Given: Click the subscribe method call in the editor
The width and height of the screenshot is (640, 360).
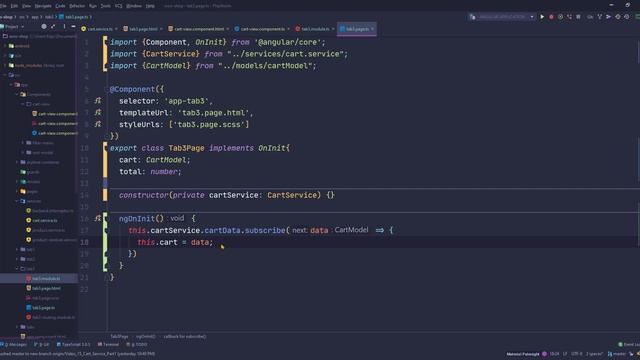Looking at the screenshot, I should pyautogui.click(x=264, y=230).
